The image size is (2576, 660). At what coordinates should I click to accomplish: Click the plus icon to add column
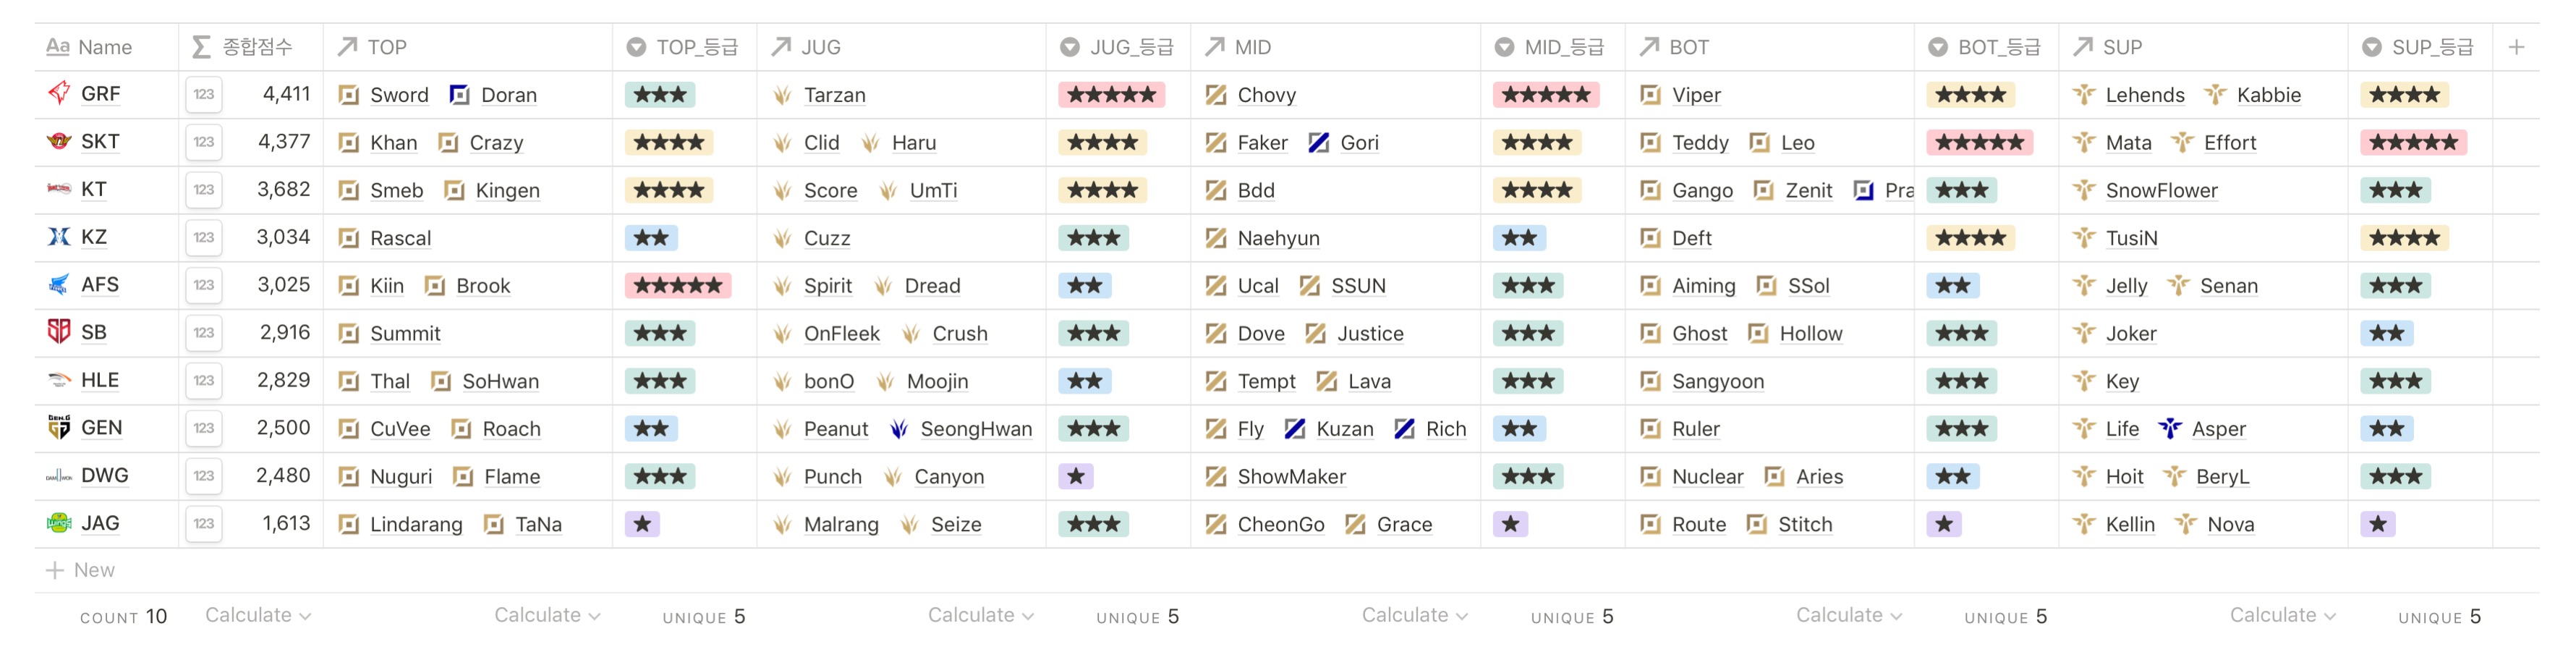pos(2516,47)
